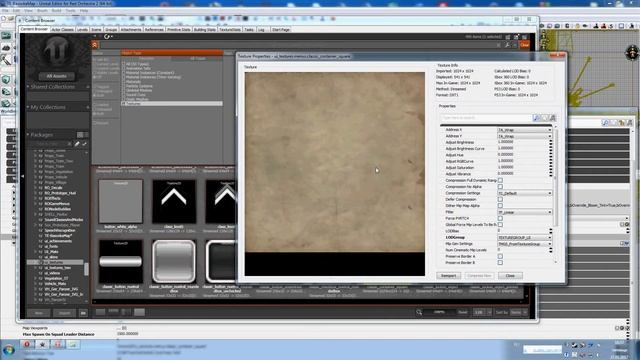Switch to the Levels tab

click(82, 30)
